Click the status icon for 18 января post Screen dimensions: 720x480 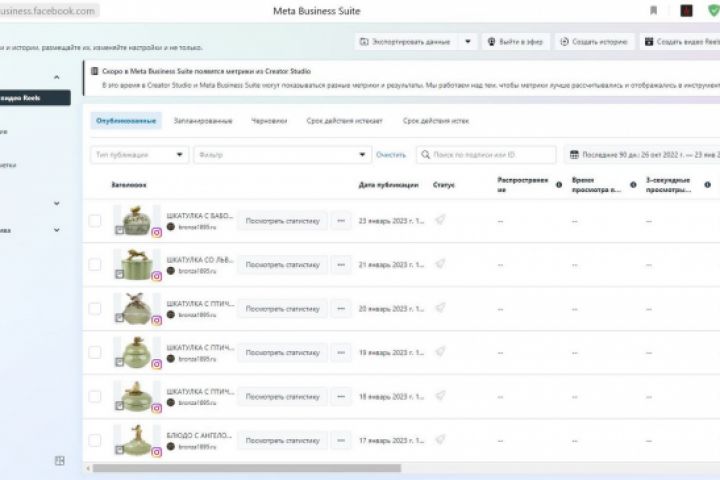[440, 395]
